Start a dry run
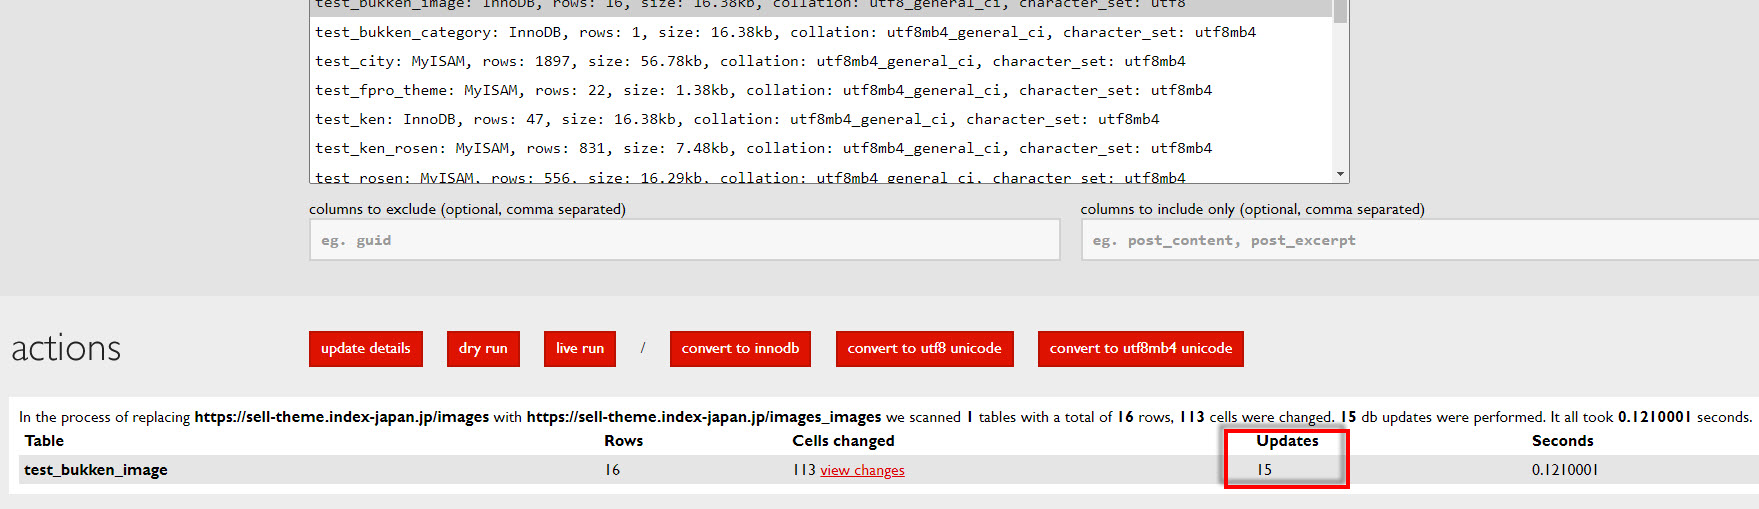The width and height of the screenshot is (1759, 509). 483,349
